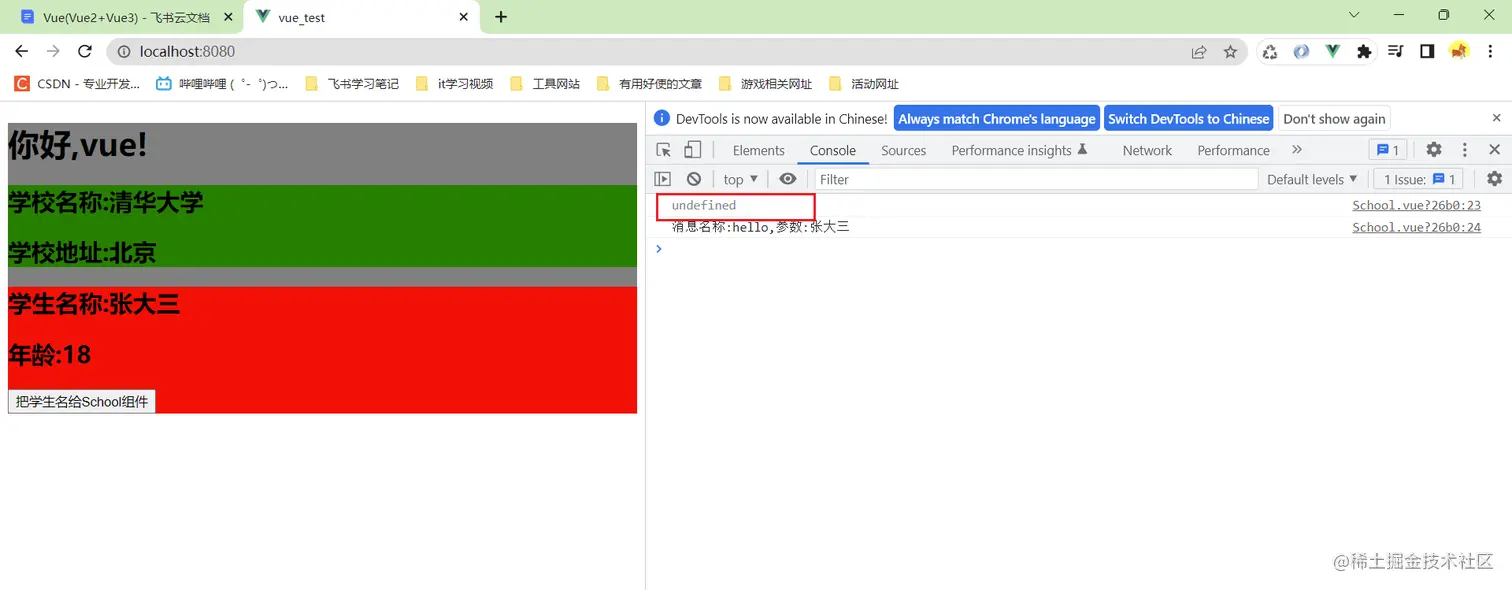Viewport: 1512px width, 590px height.
Task: Show the console sidebar
Action: tap(662, 179)
